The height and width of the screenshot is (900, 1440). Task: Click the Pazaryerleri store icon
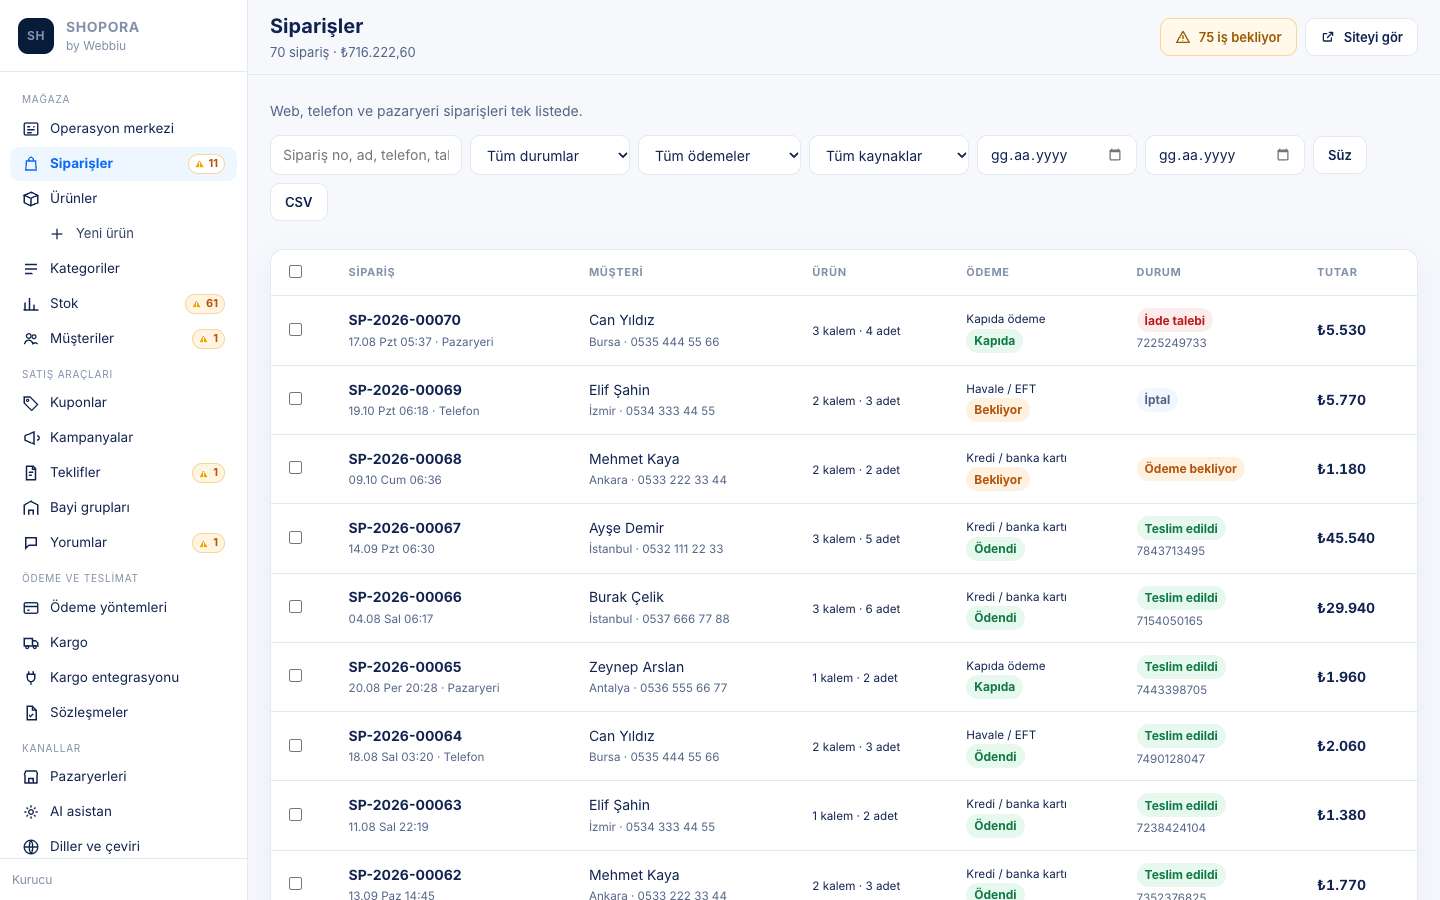coord(31,777)
